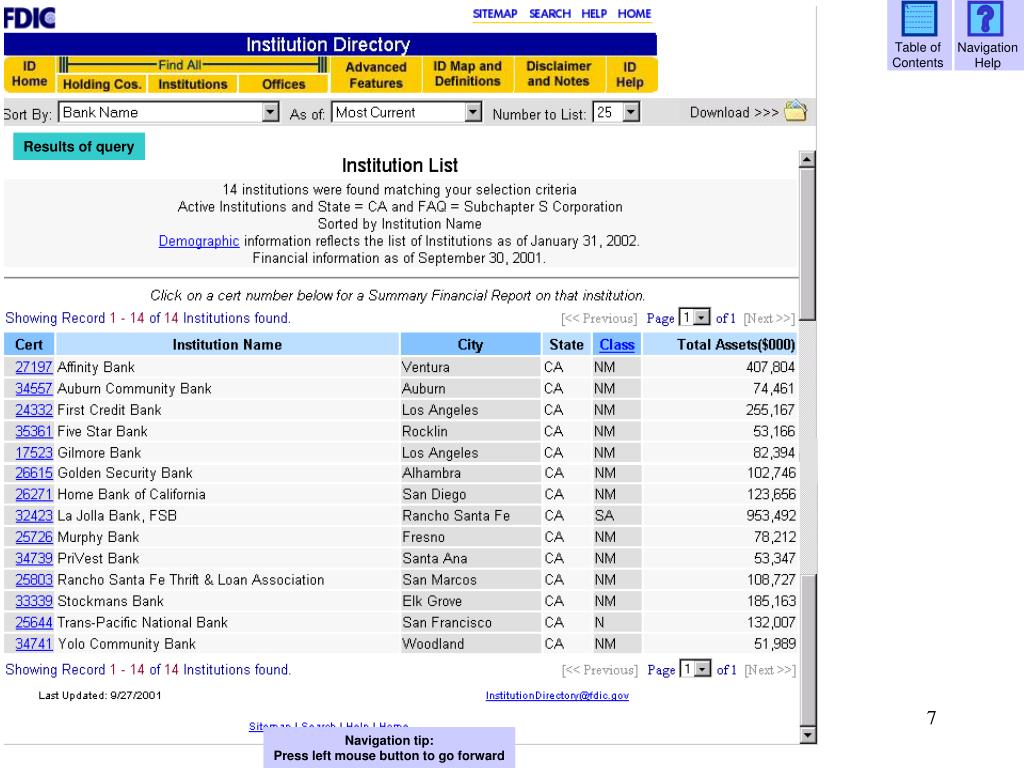1024x768 pixels.
Task: Open cert 34741 for Yolo Community Bank
Action: click(x=33, y=644)
